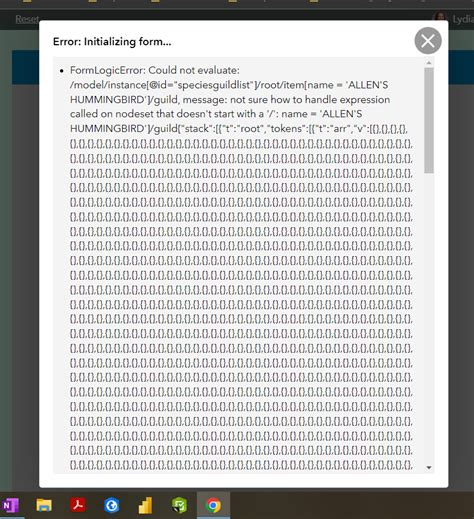Click the 'speciesguildlist' instance path text

(x=214, y=85)
